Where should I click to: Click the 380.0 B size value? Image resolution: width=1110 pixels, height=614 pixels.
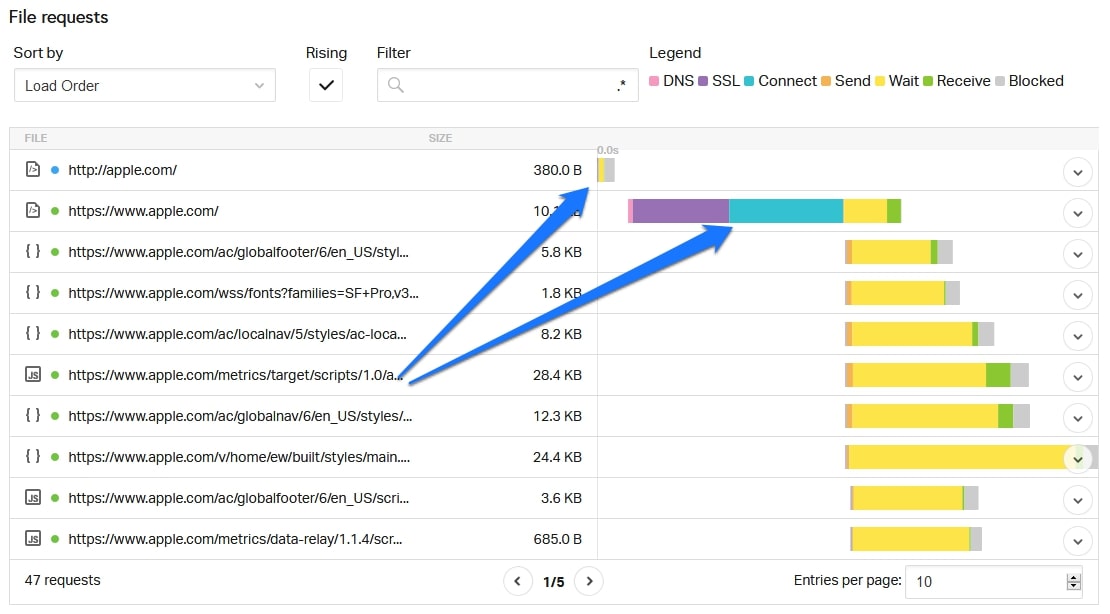coord(557,170)
